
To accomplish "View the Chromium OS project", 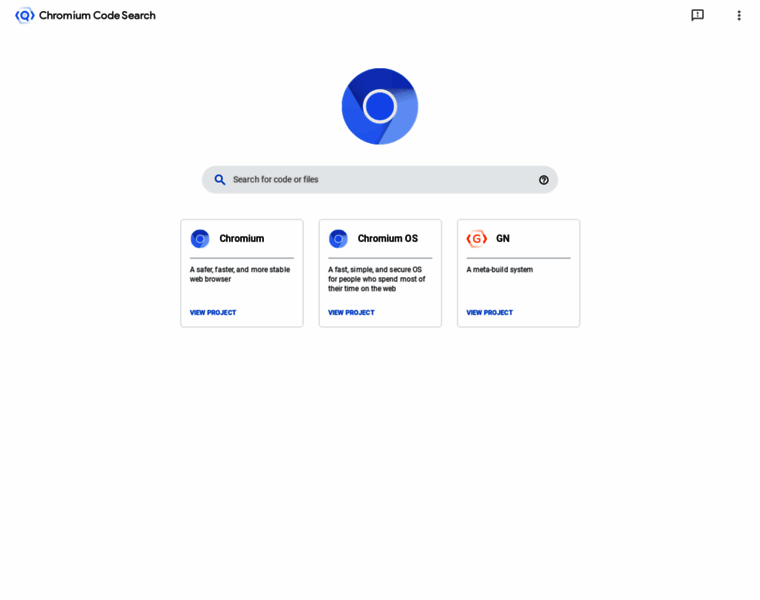I will pyautogui.click(x=351, y=313).
